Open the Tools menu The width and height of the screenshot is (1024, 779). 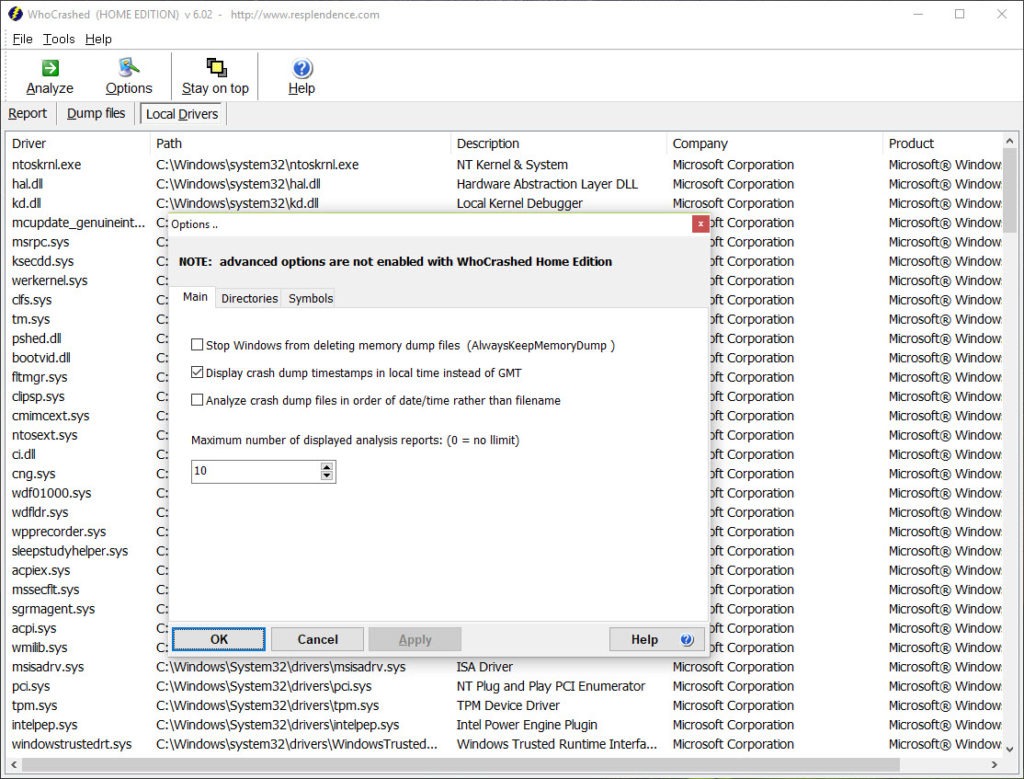(x=59, y=39)
